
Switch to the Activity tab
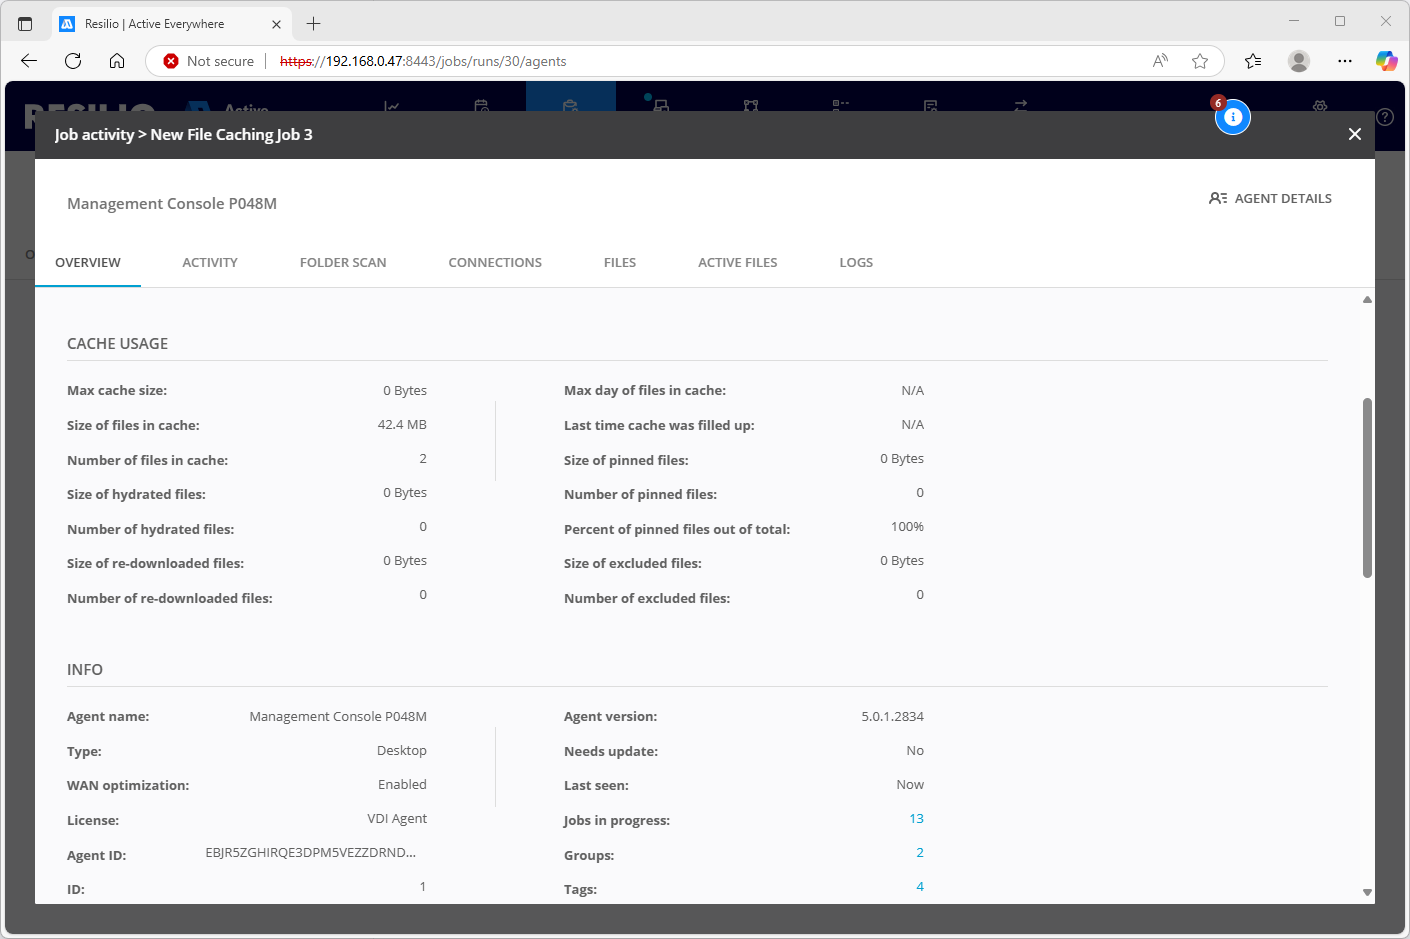210,262
